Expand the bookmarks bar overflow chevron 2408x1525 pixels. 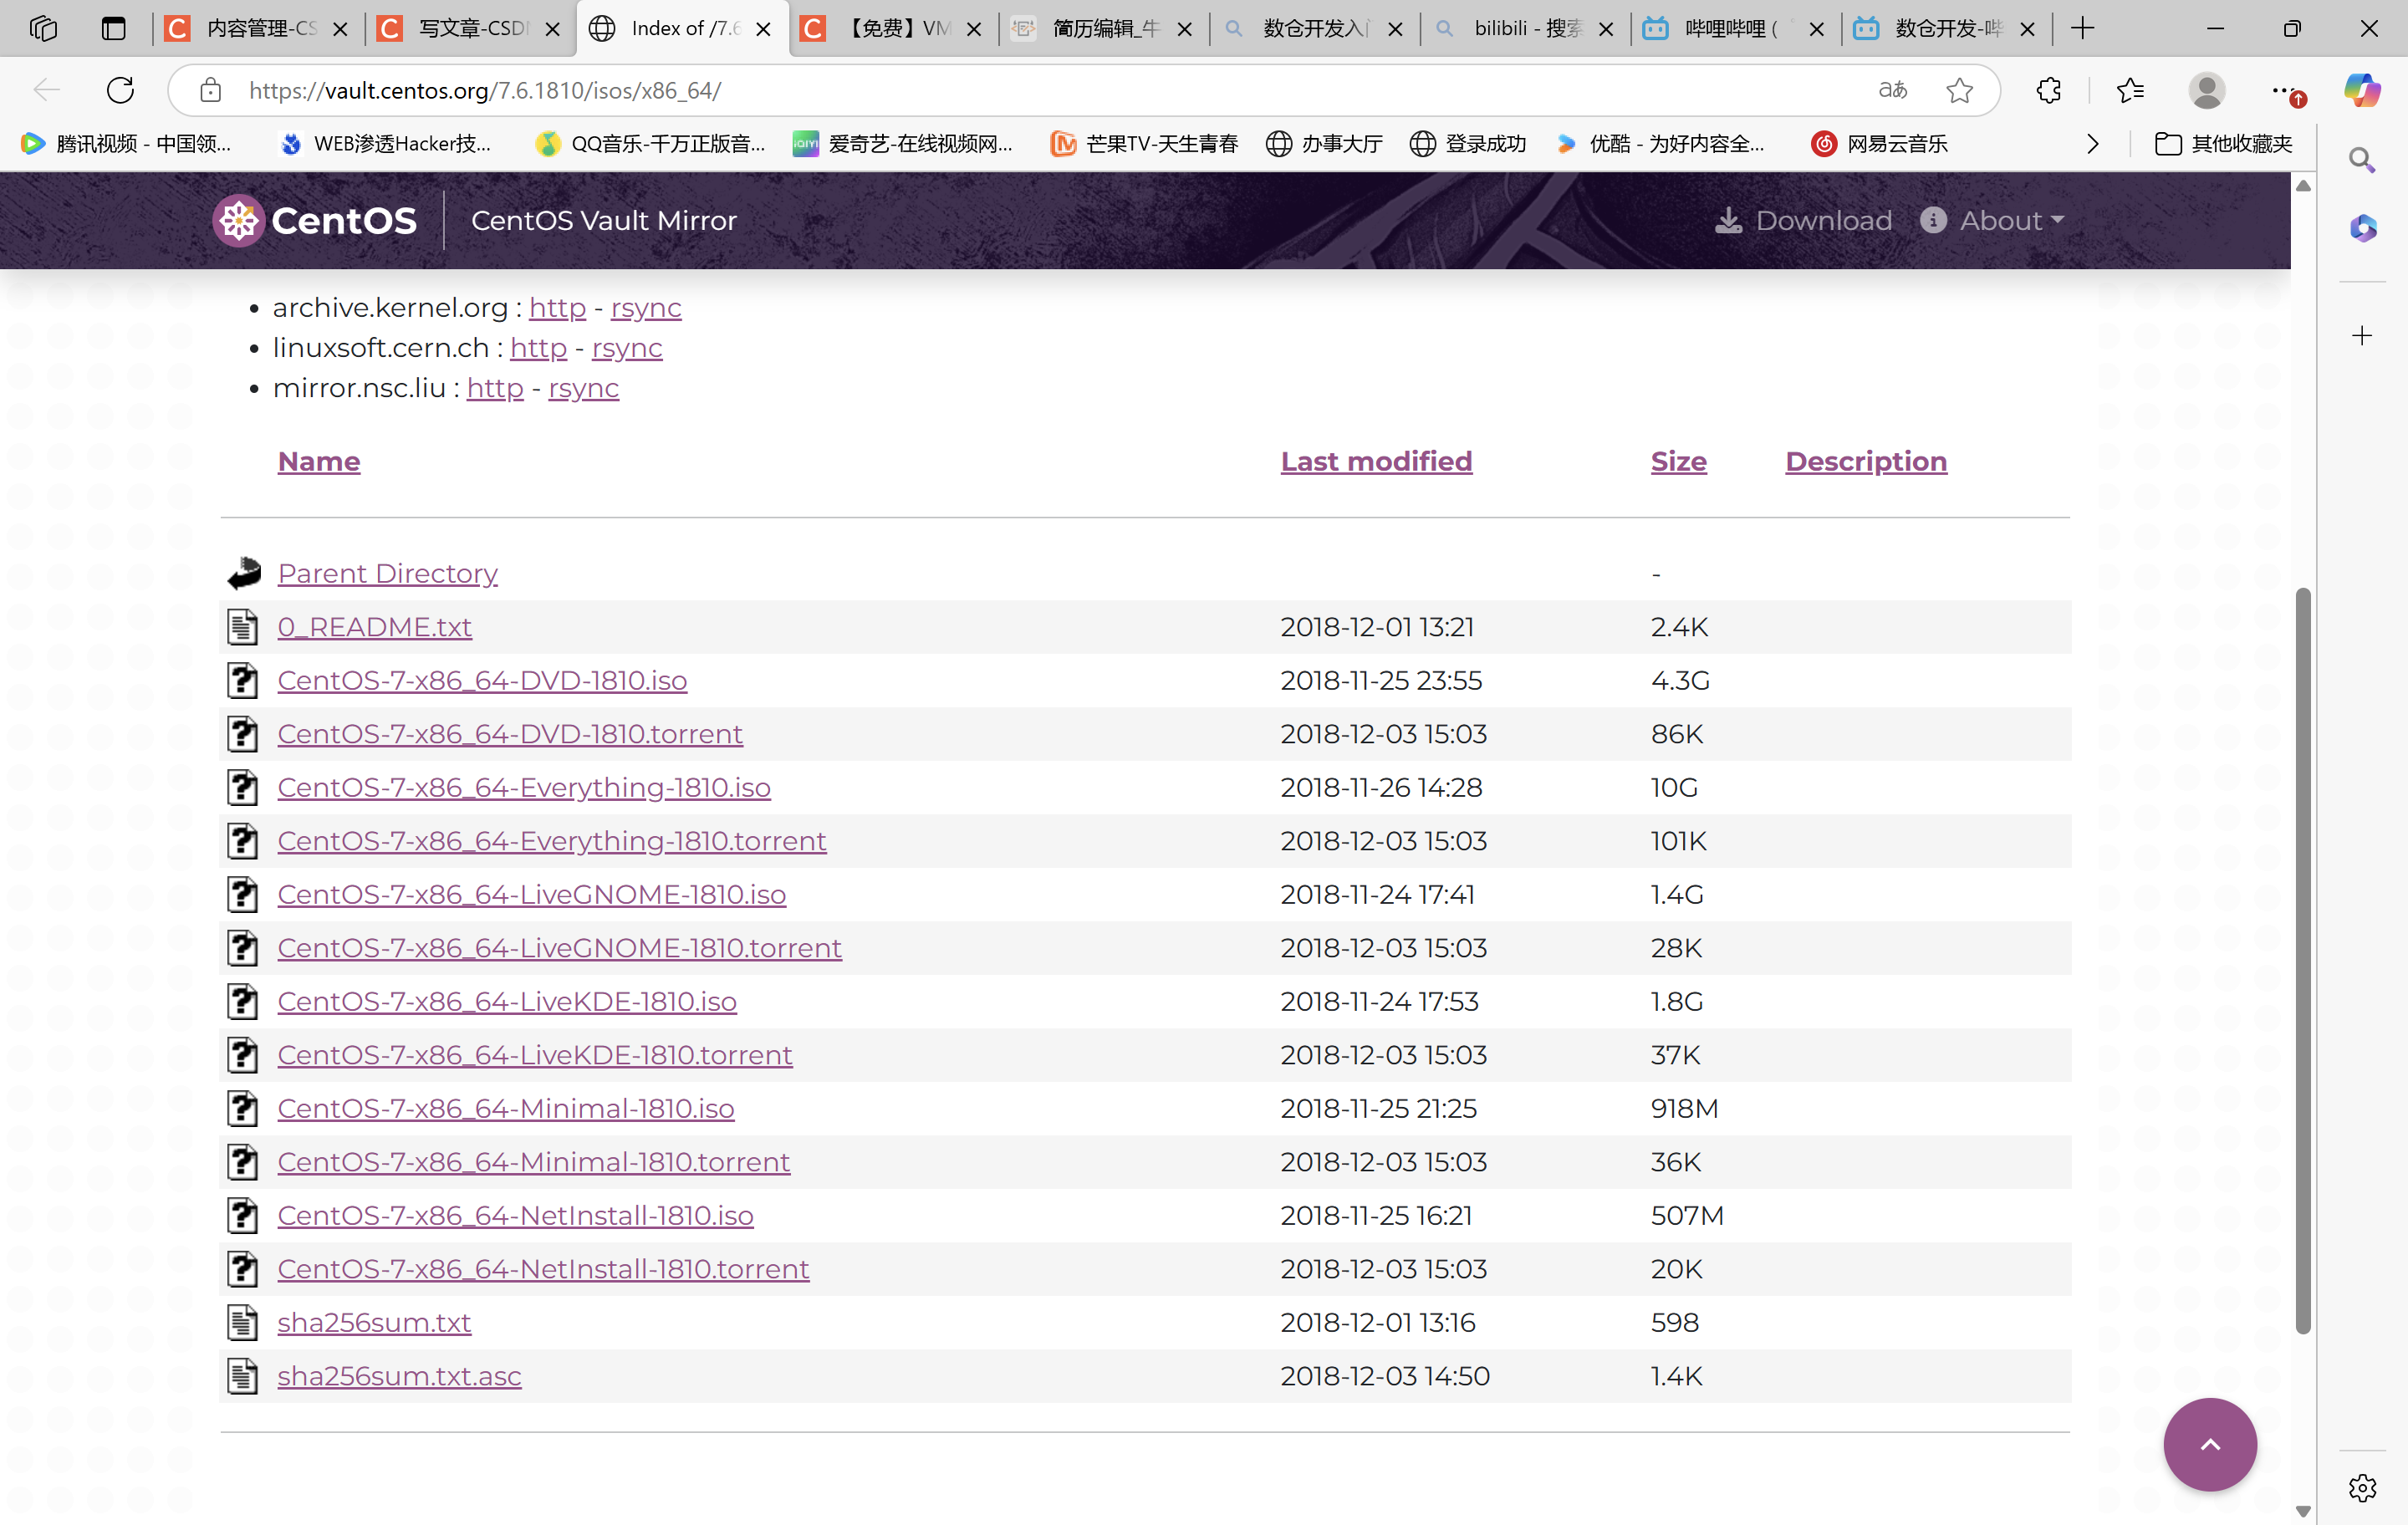point(2092,144)
